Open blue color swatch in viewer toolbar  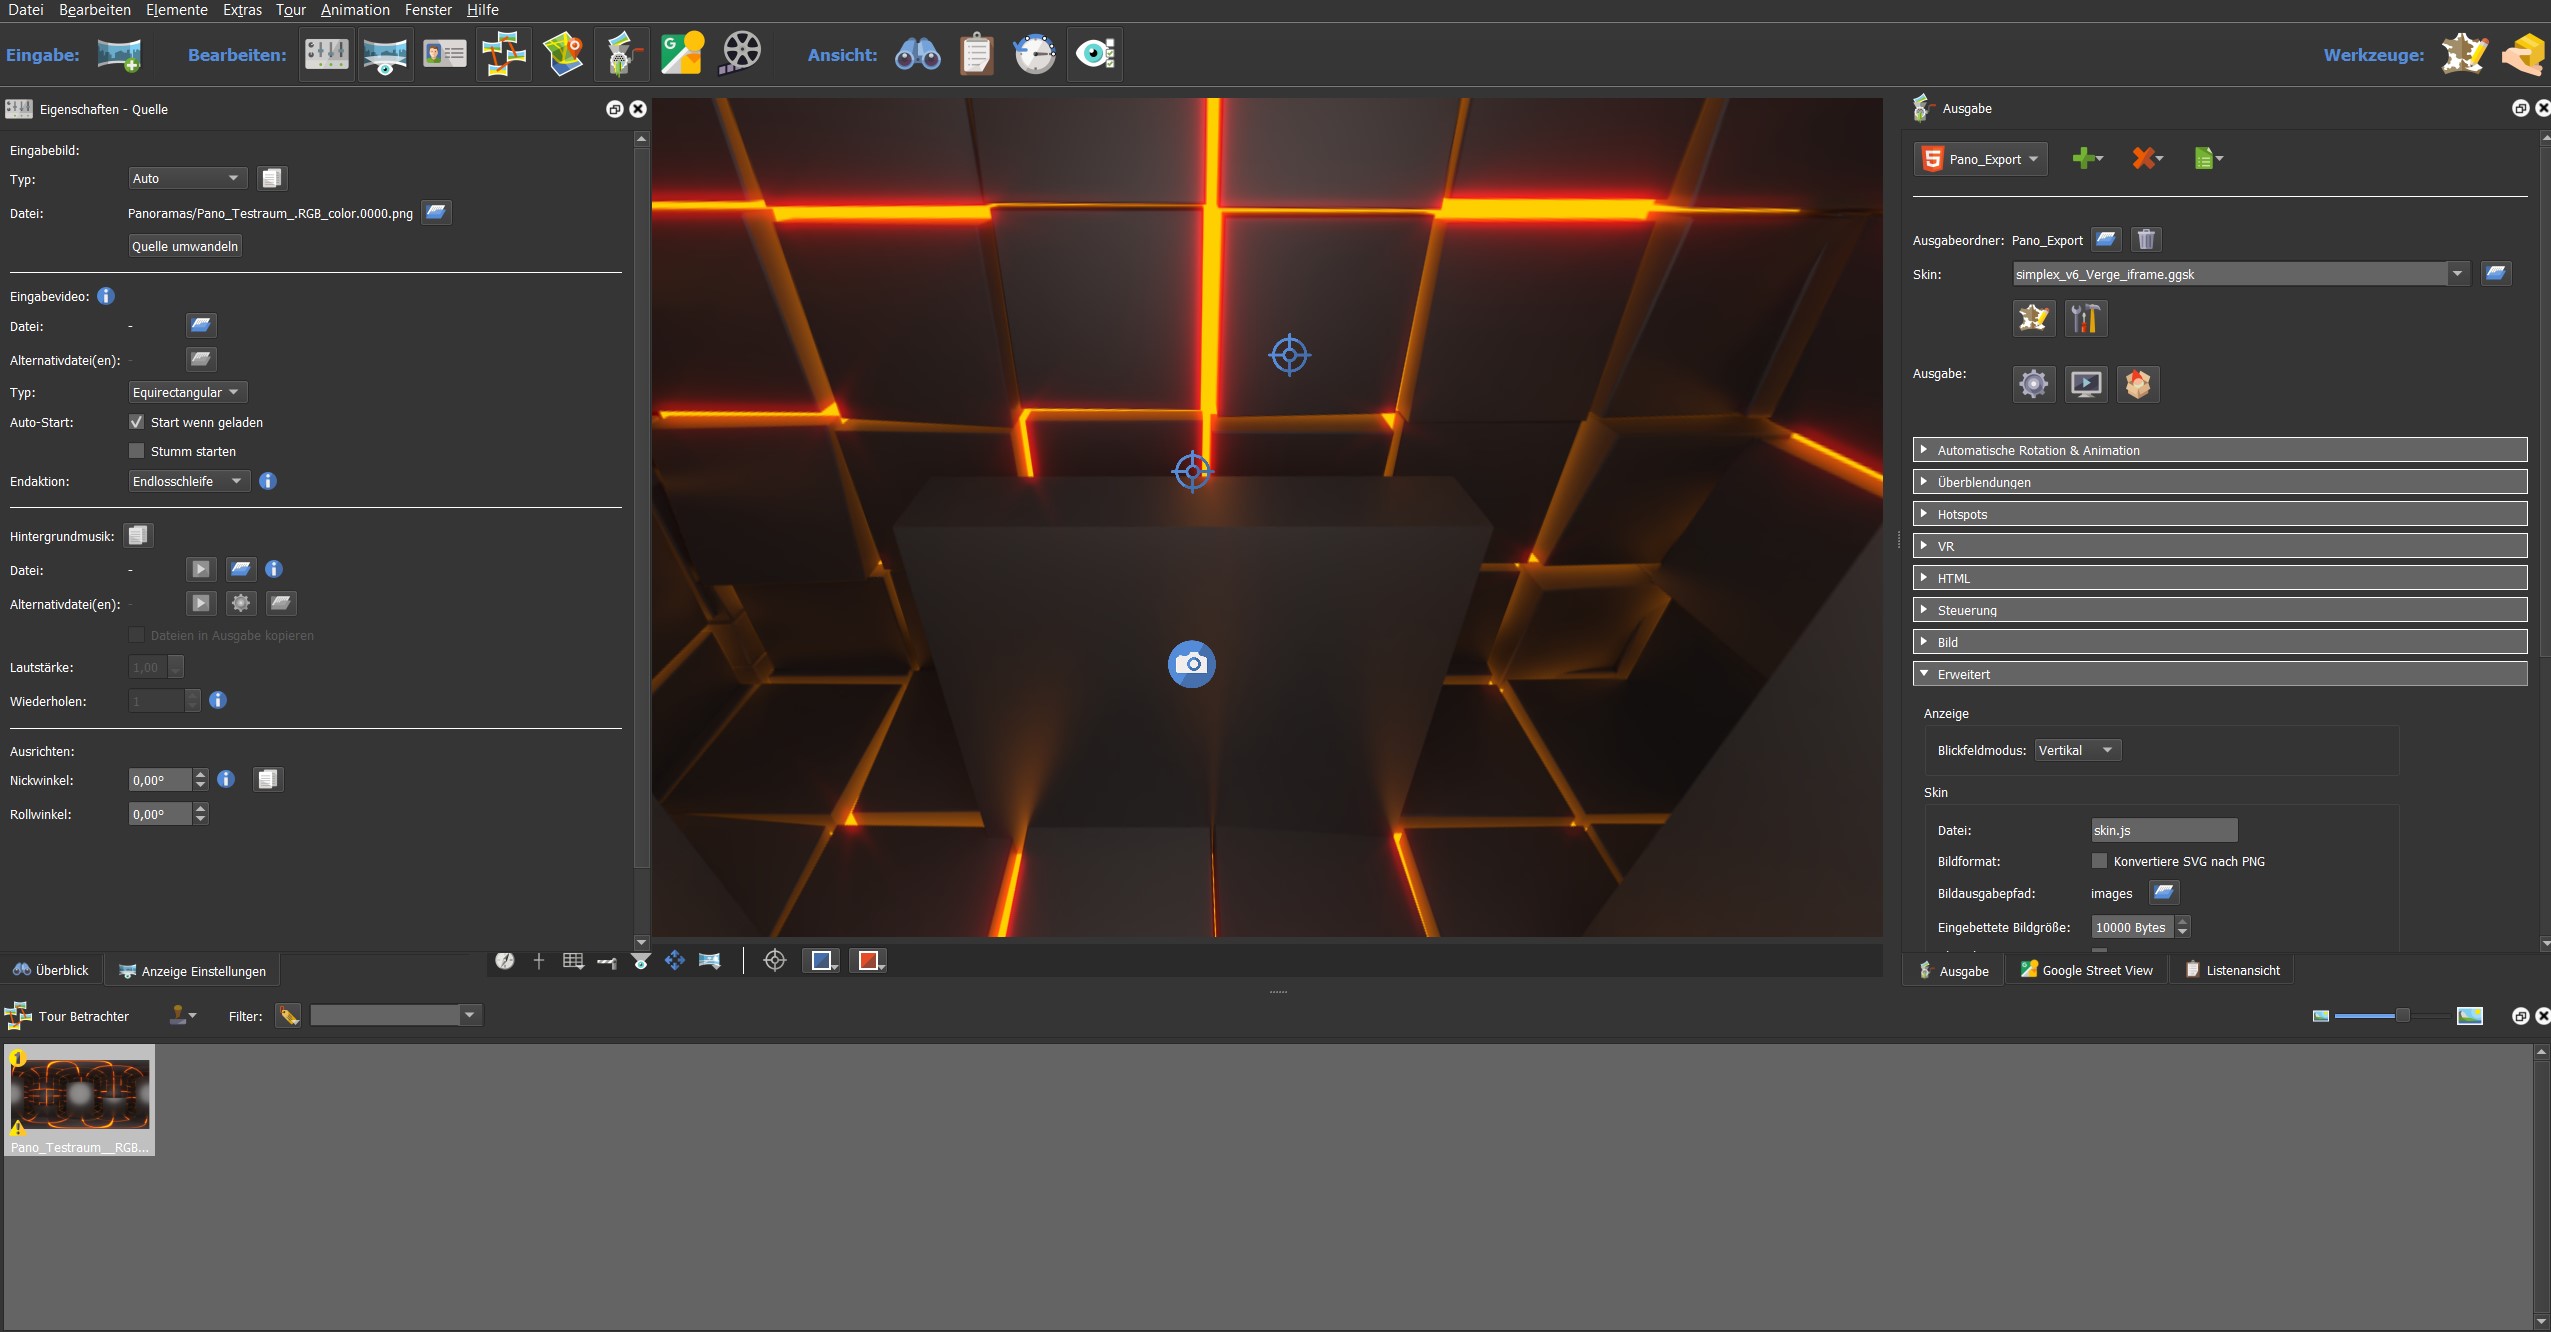822,961
